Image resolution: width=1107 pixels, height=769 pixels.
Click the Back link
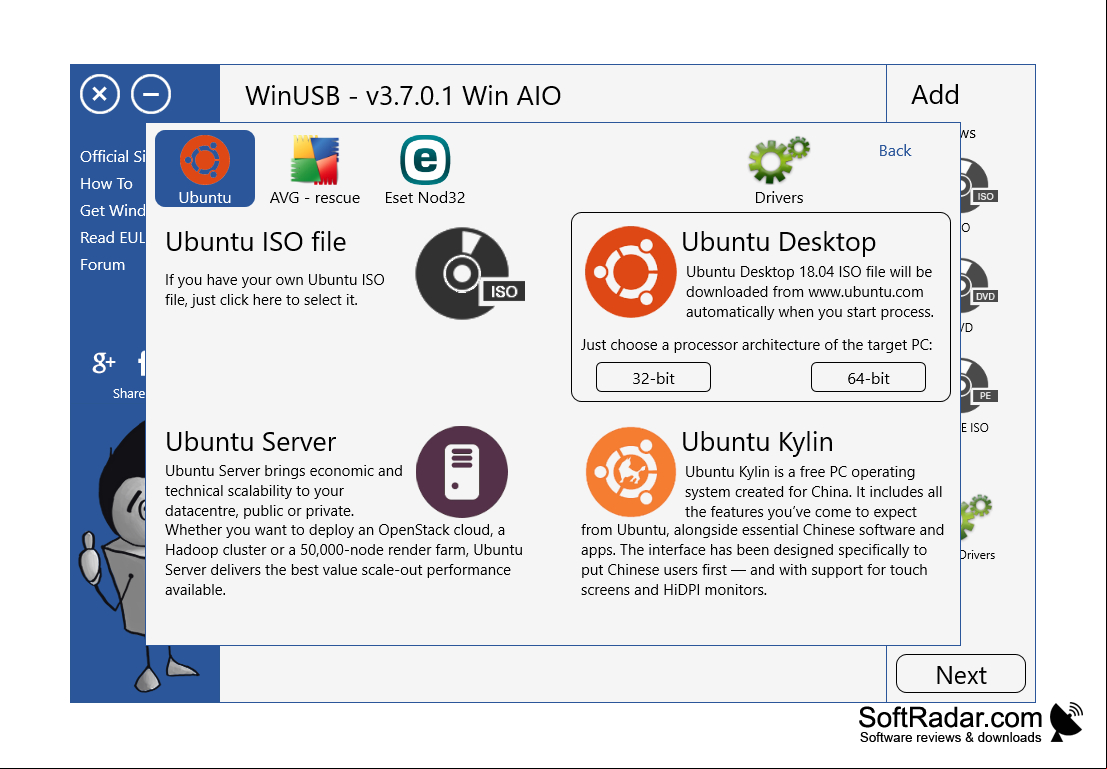click(x=894, y=150)
